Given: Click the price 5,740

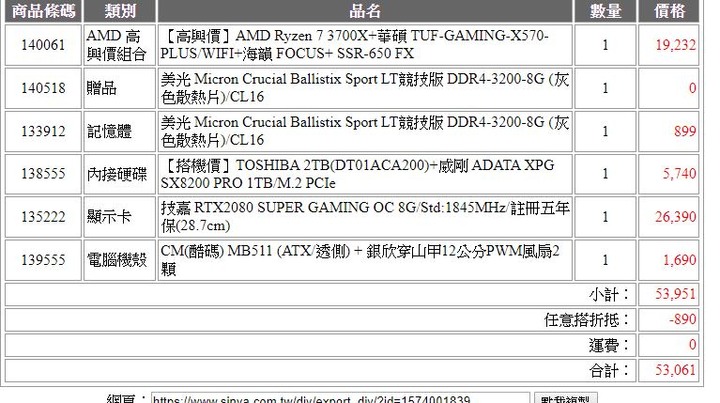Looking at the screenshot, I should [x=679, y=174].
